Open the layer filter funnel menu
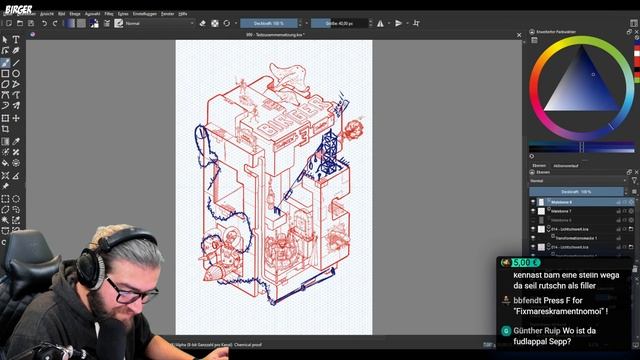Image resolution: width=640 pixels, height=360 pixels. pyautogui.click(x=634, y=180)
